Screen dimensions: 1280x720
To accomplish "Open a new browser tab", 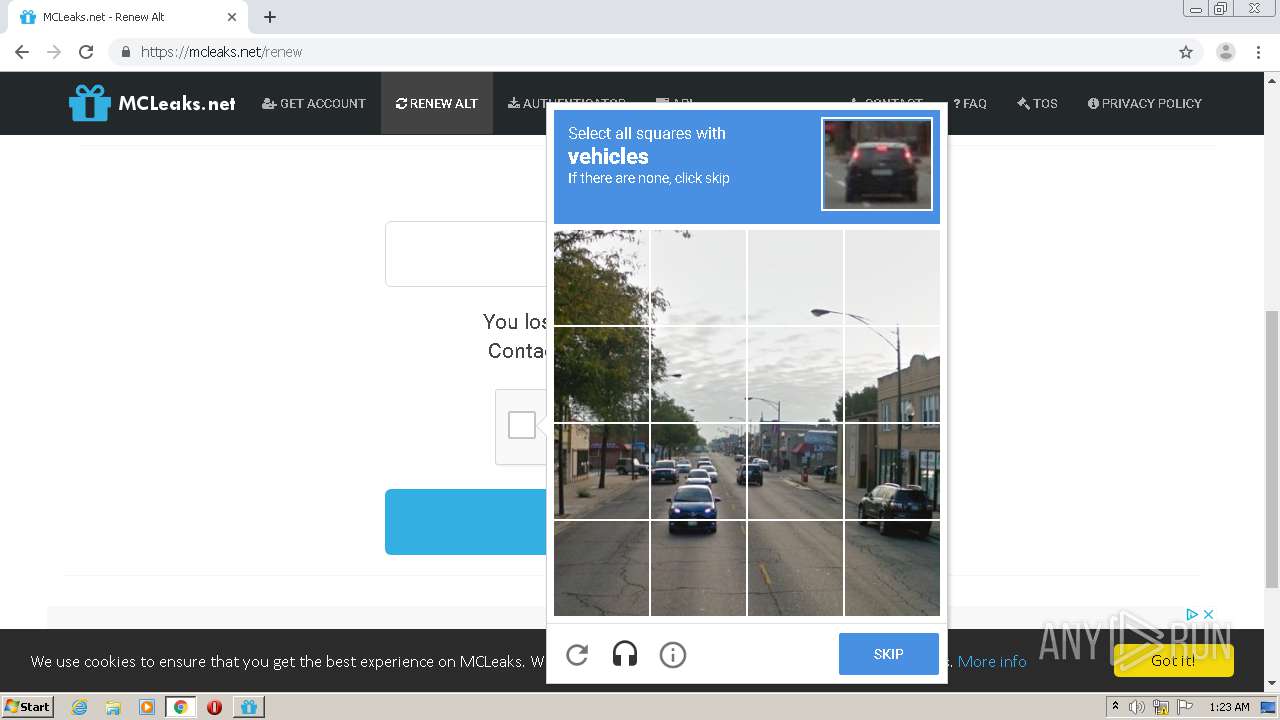I will click(x=270, y=17).
